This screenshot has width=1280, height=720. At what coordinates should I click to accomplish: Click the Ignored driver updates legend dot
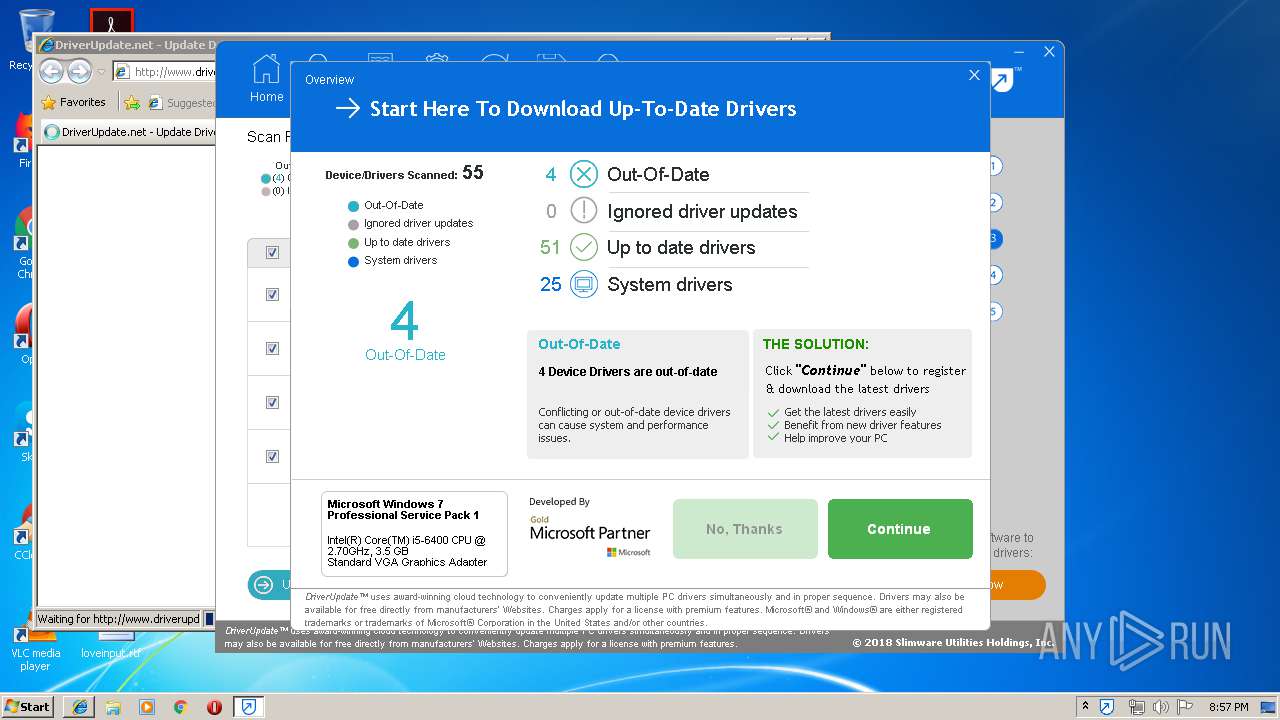353,224
